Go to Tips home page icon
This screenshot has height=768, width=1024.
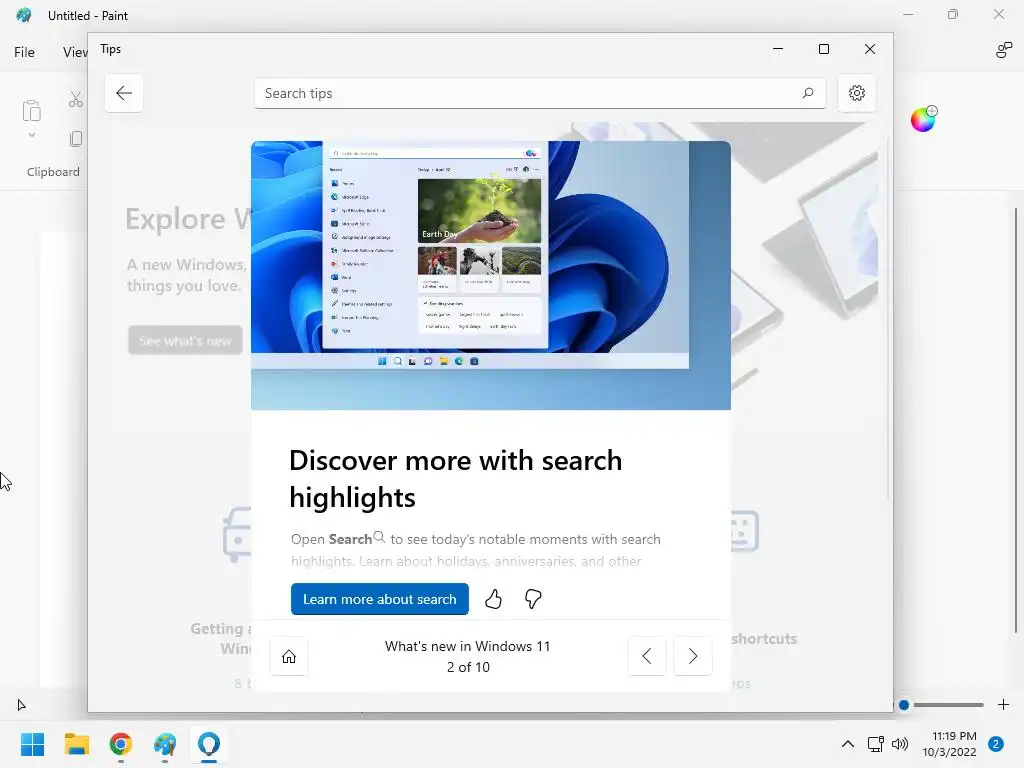289,656
